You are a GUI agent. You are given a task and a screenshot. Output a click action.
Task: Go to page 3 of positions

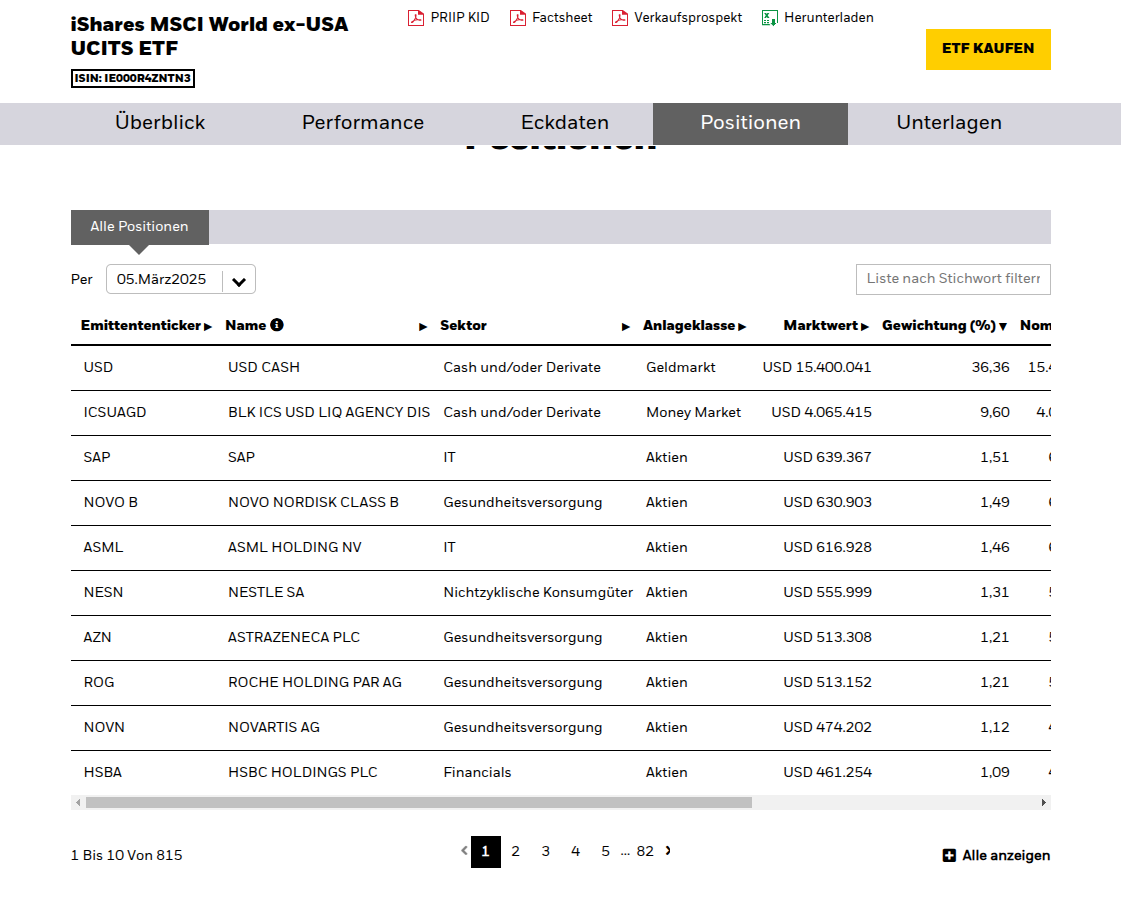(545, 851)
